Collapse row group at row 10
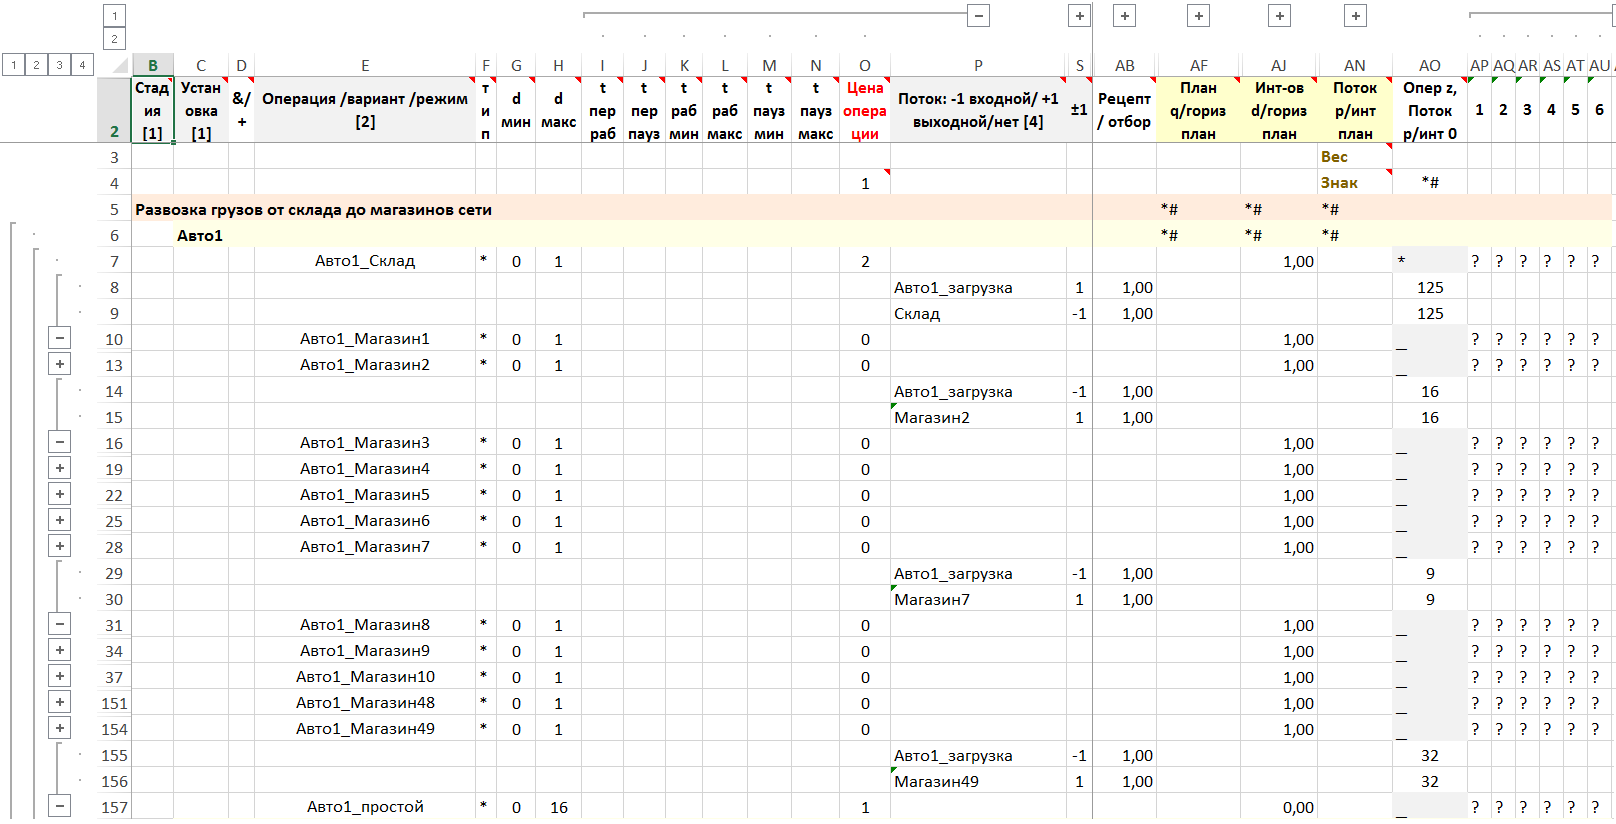Image resolution: width=1616 pixels, height=824 pixels. coord(60,339)
